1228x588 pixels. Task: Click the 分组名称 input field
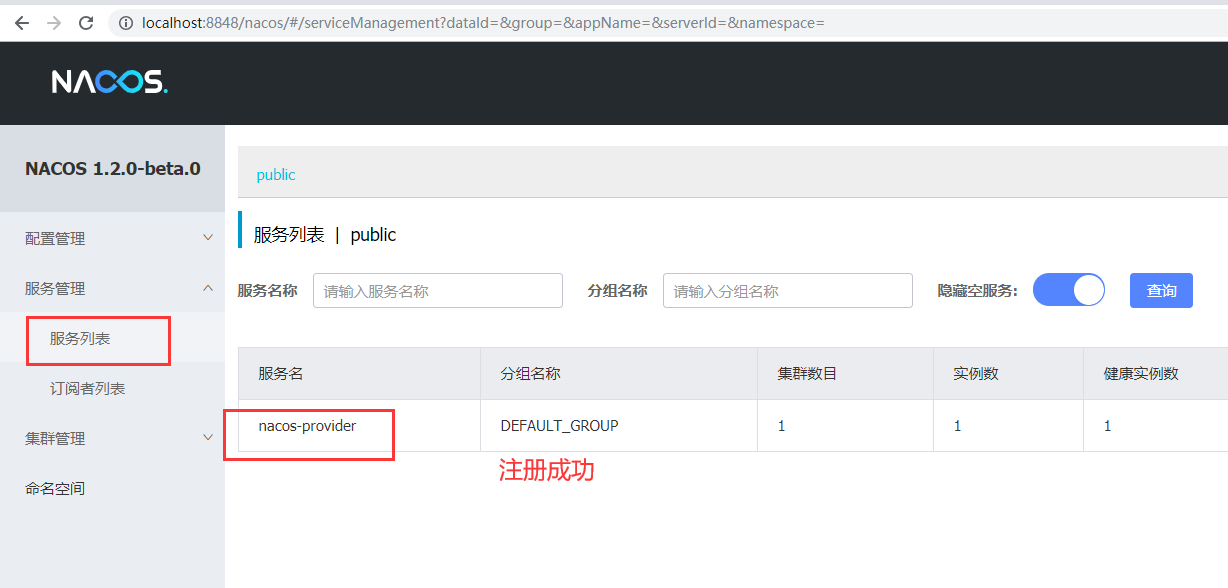point(788,290)
